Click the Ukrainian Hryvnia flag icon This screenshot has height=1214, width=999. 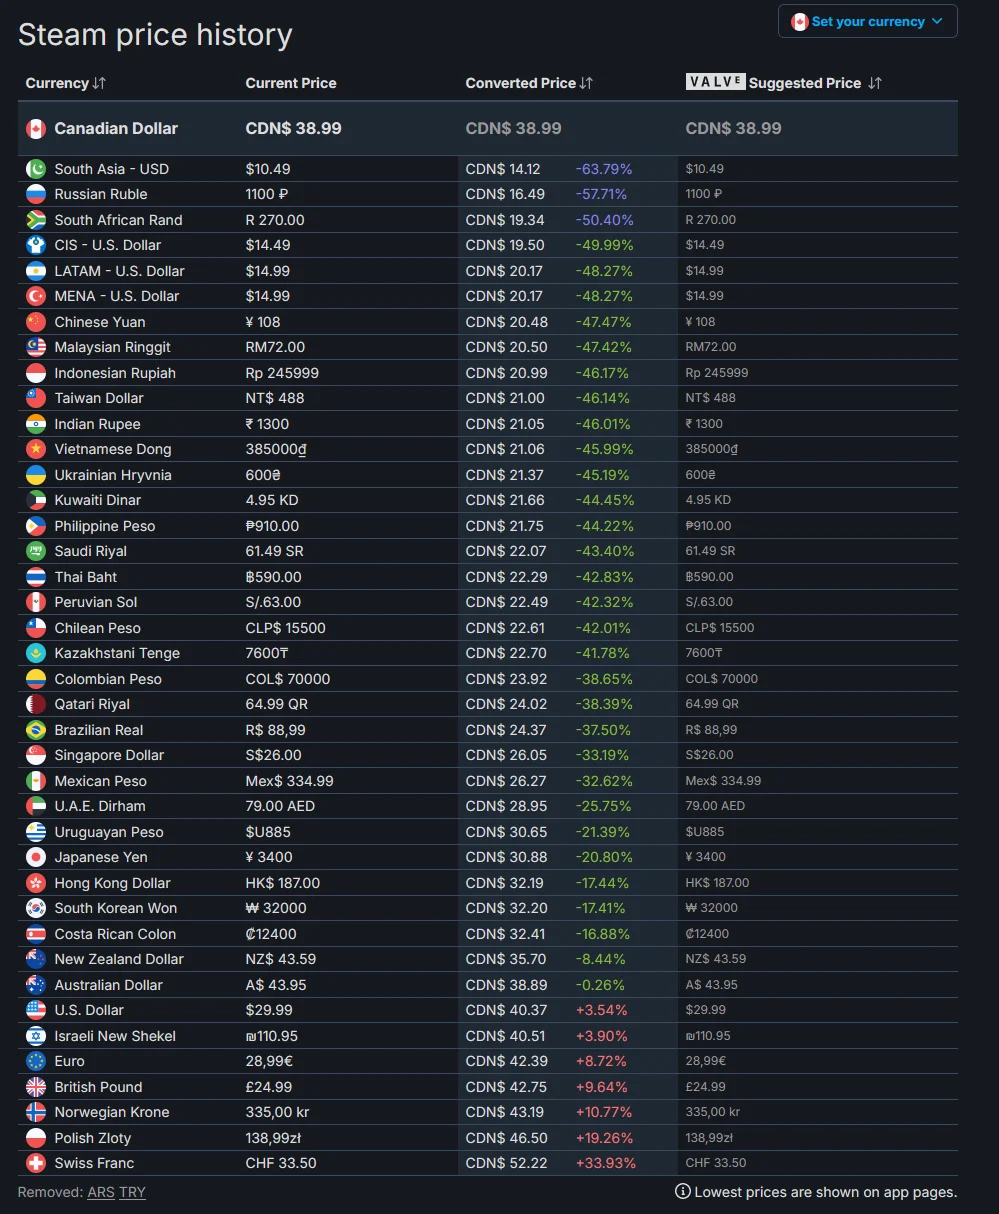[36, 475]
